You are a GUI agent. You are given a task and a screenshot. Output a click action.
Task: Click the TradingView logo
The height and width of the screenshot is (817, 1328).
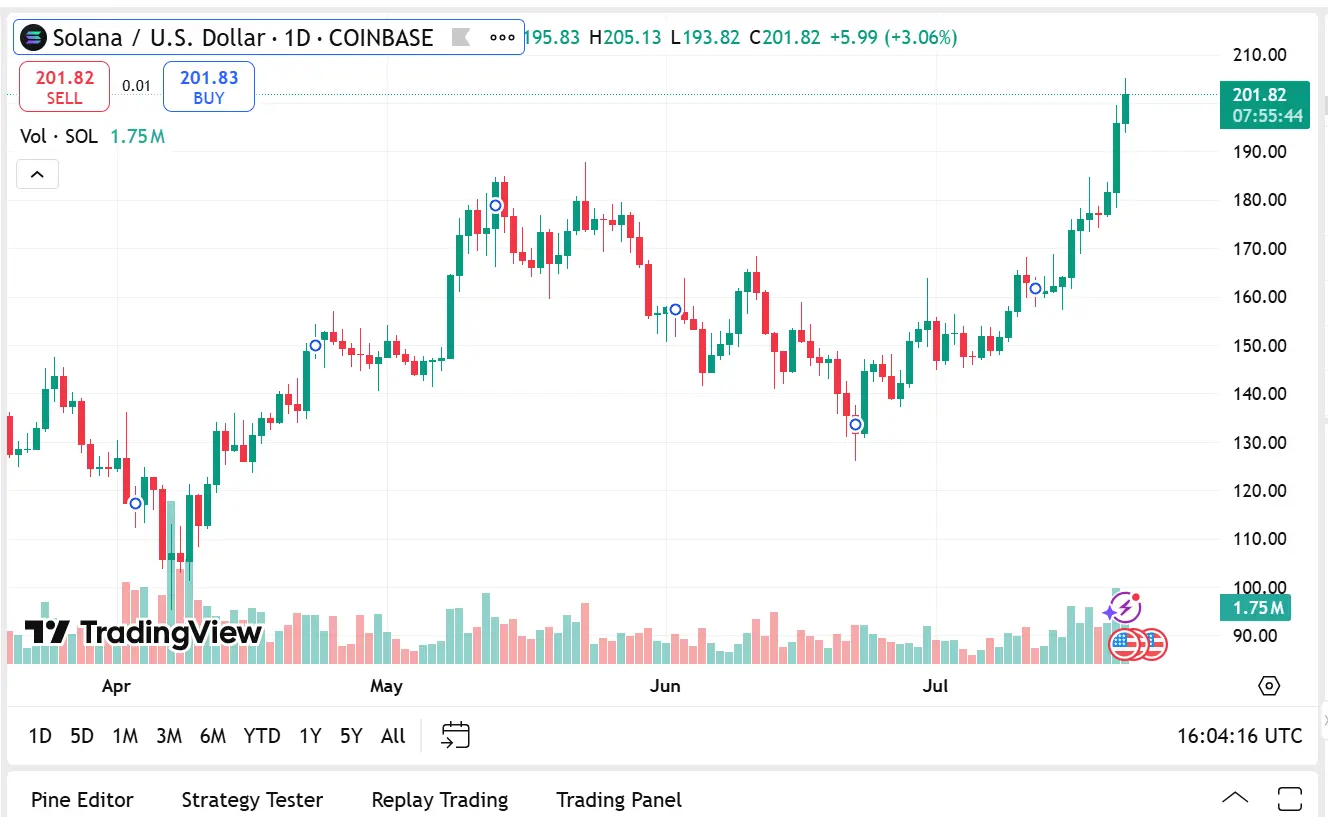click(143, 632)
